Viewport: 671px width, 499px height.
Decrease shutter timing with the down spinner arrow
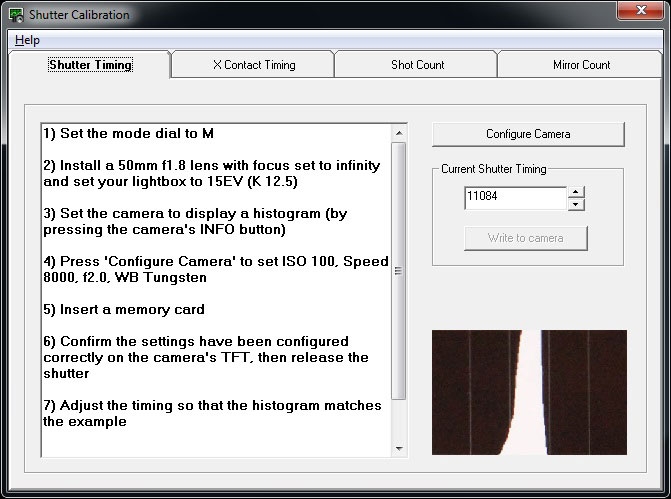pos(576,204)
